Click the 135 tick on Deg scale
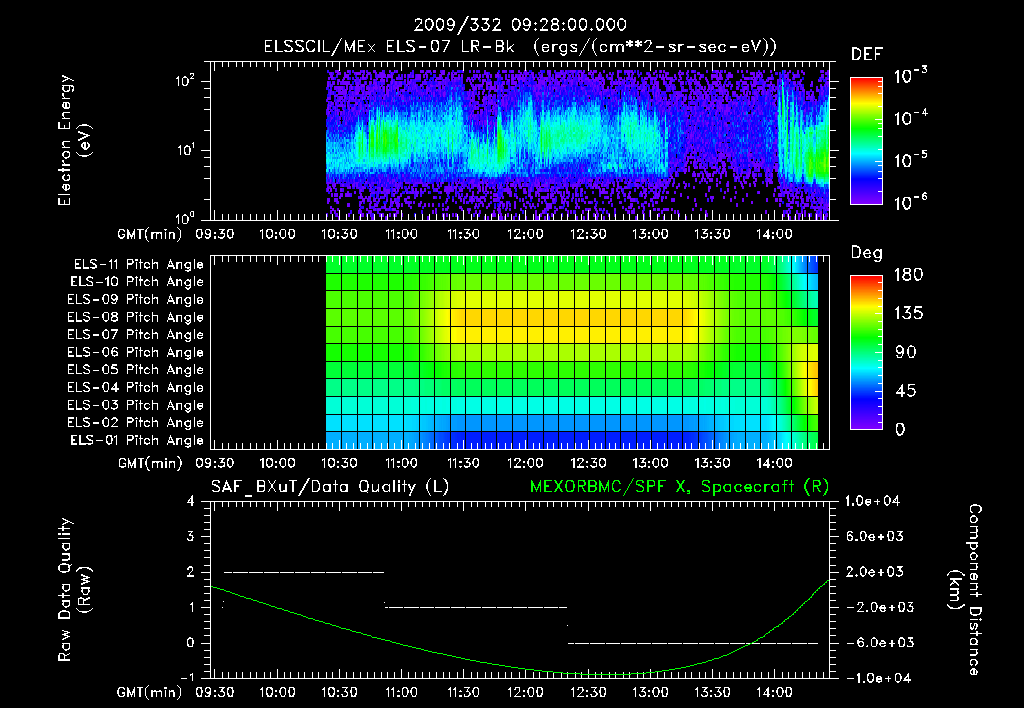The width and height of the screenshot is (1024, 708). (908, 314)
